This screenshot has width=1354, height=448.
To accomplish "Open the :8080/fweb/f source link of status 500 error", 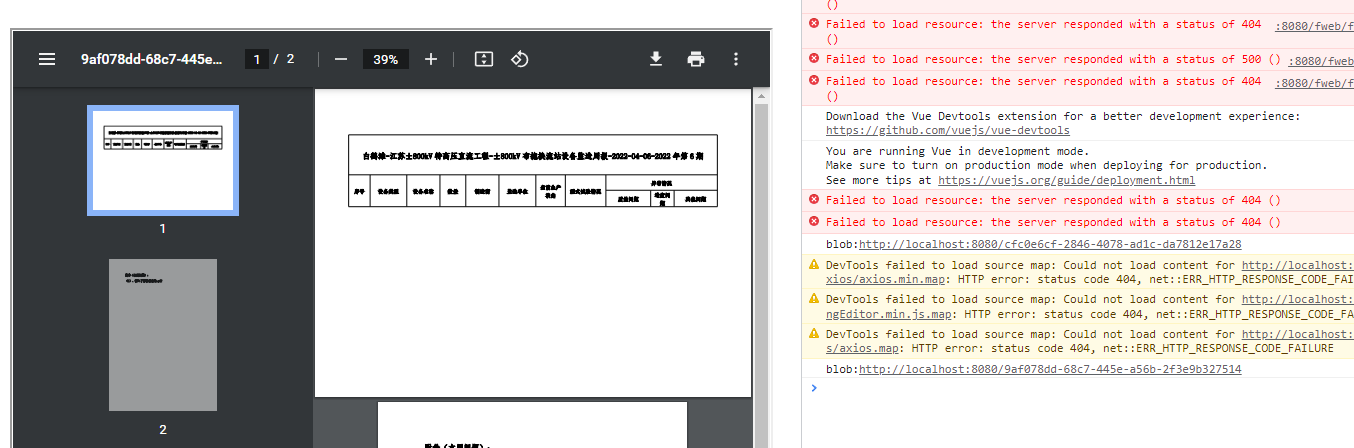I will [1320, 60].
